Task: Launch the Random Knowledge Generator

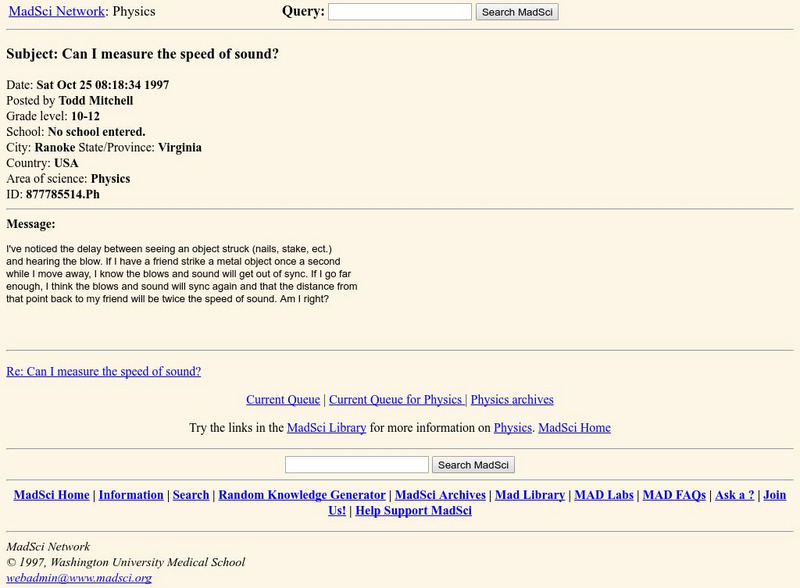Action: (302, 495)
